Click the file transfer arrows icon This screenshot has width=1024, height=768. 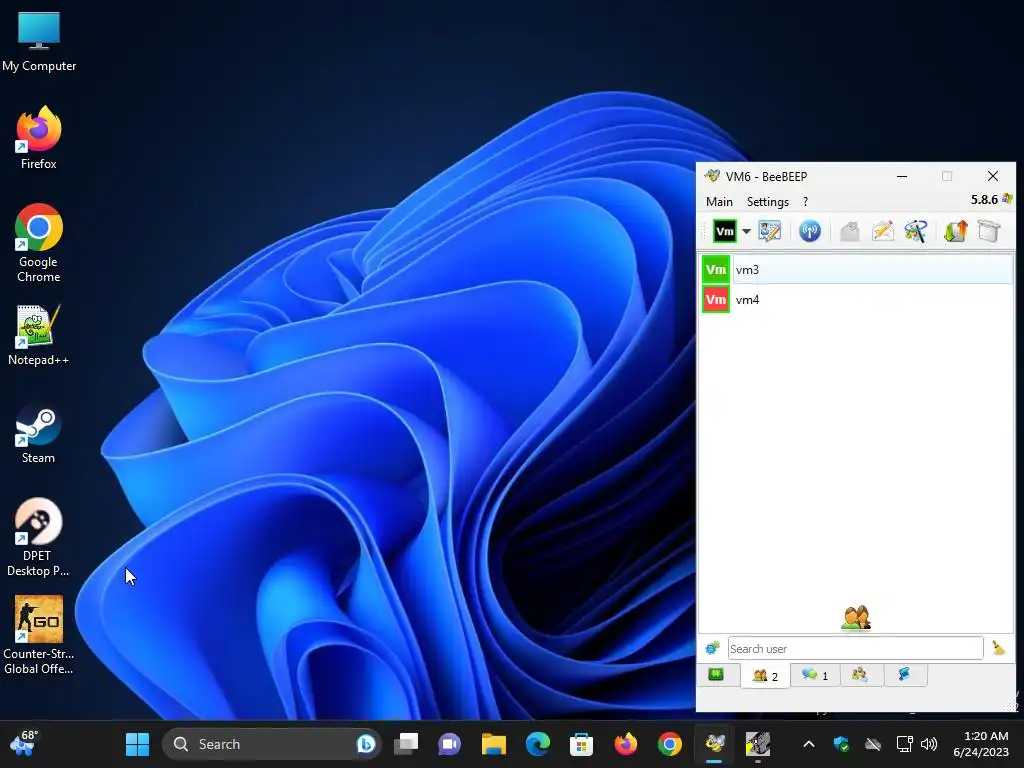[955, 231]
